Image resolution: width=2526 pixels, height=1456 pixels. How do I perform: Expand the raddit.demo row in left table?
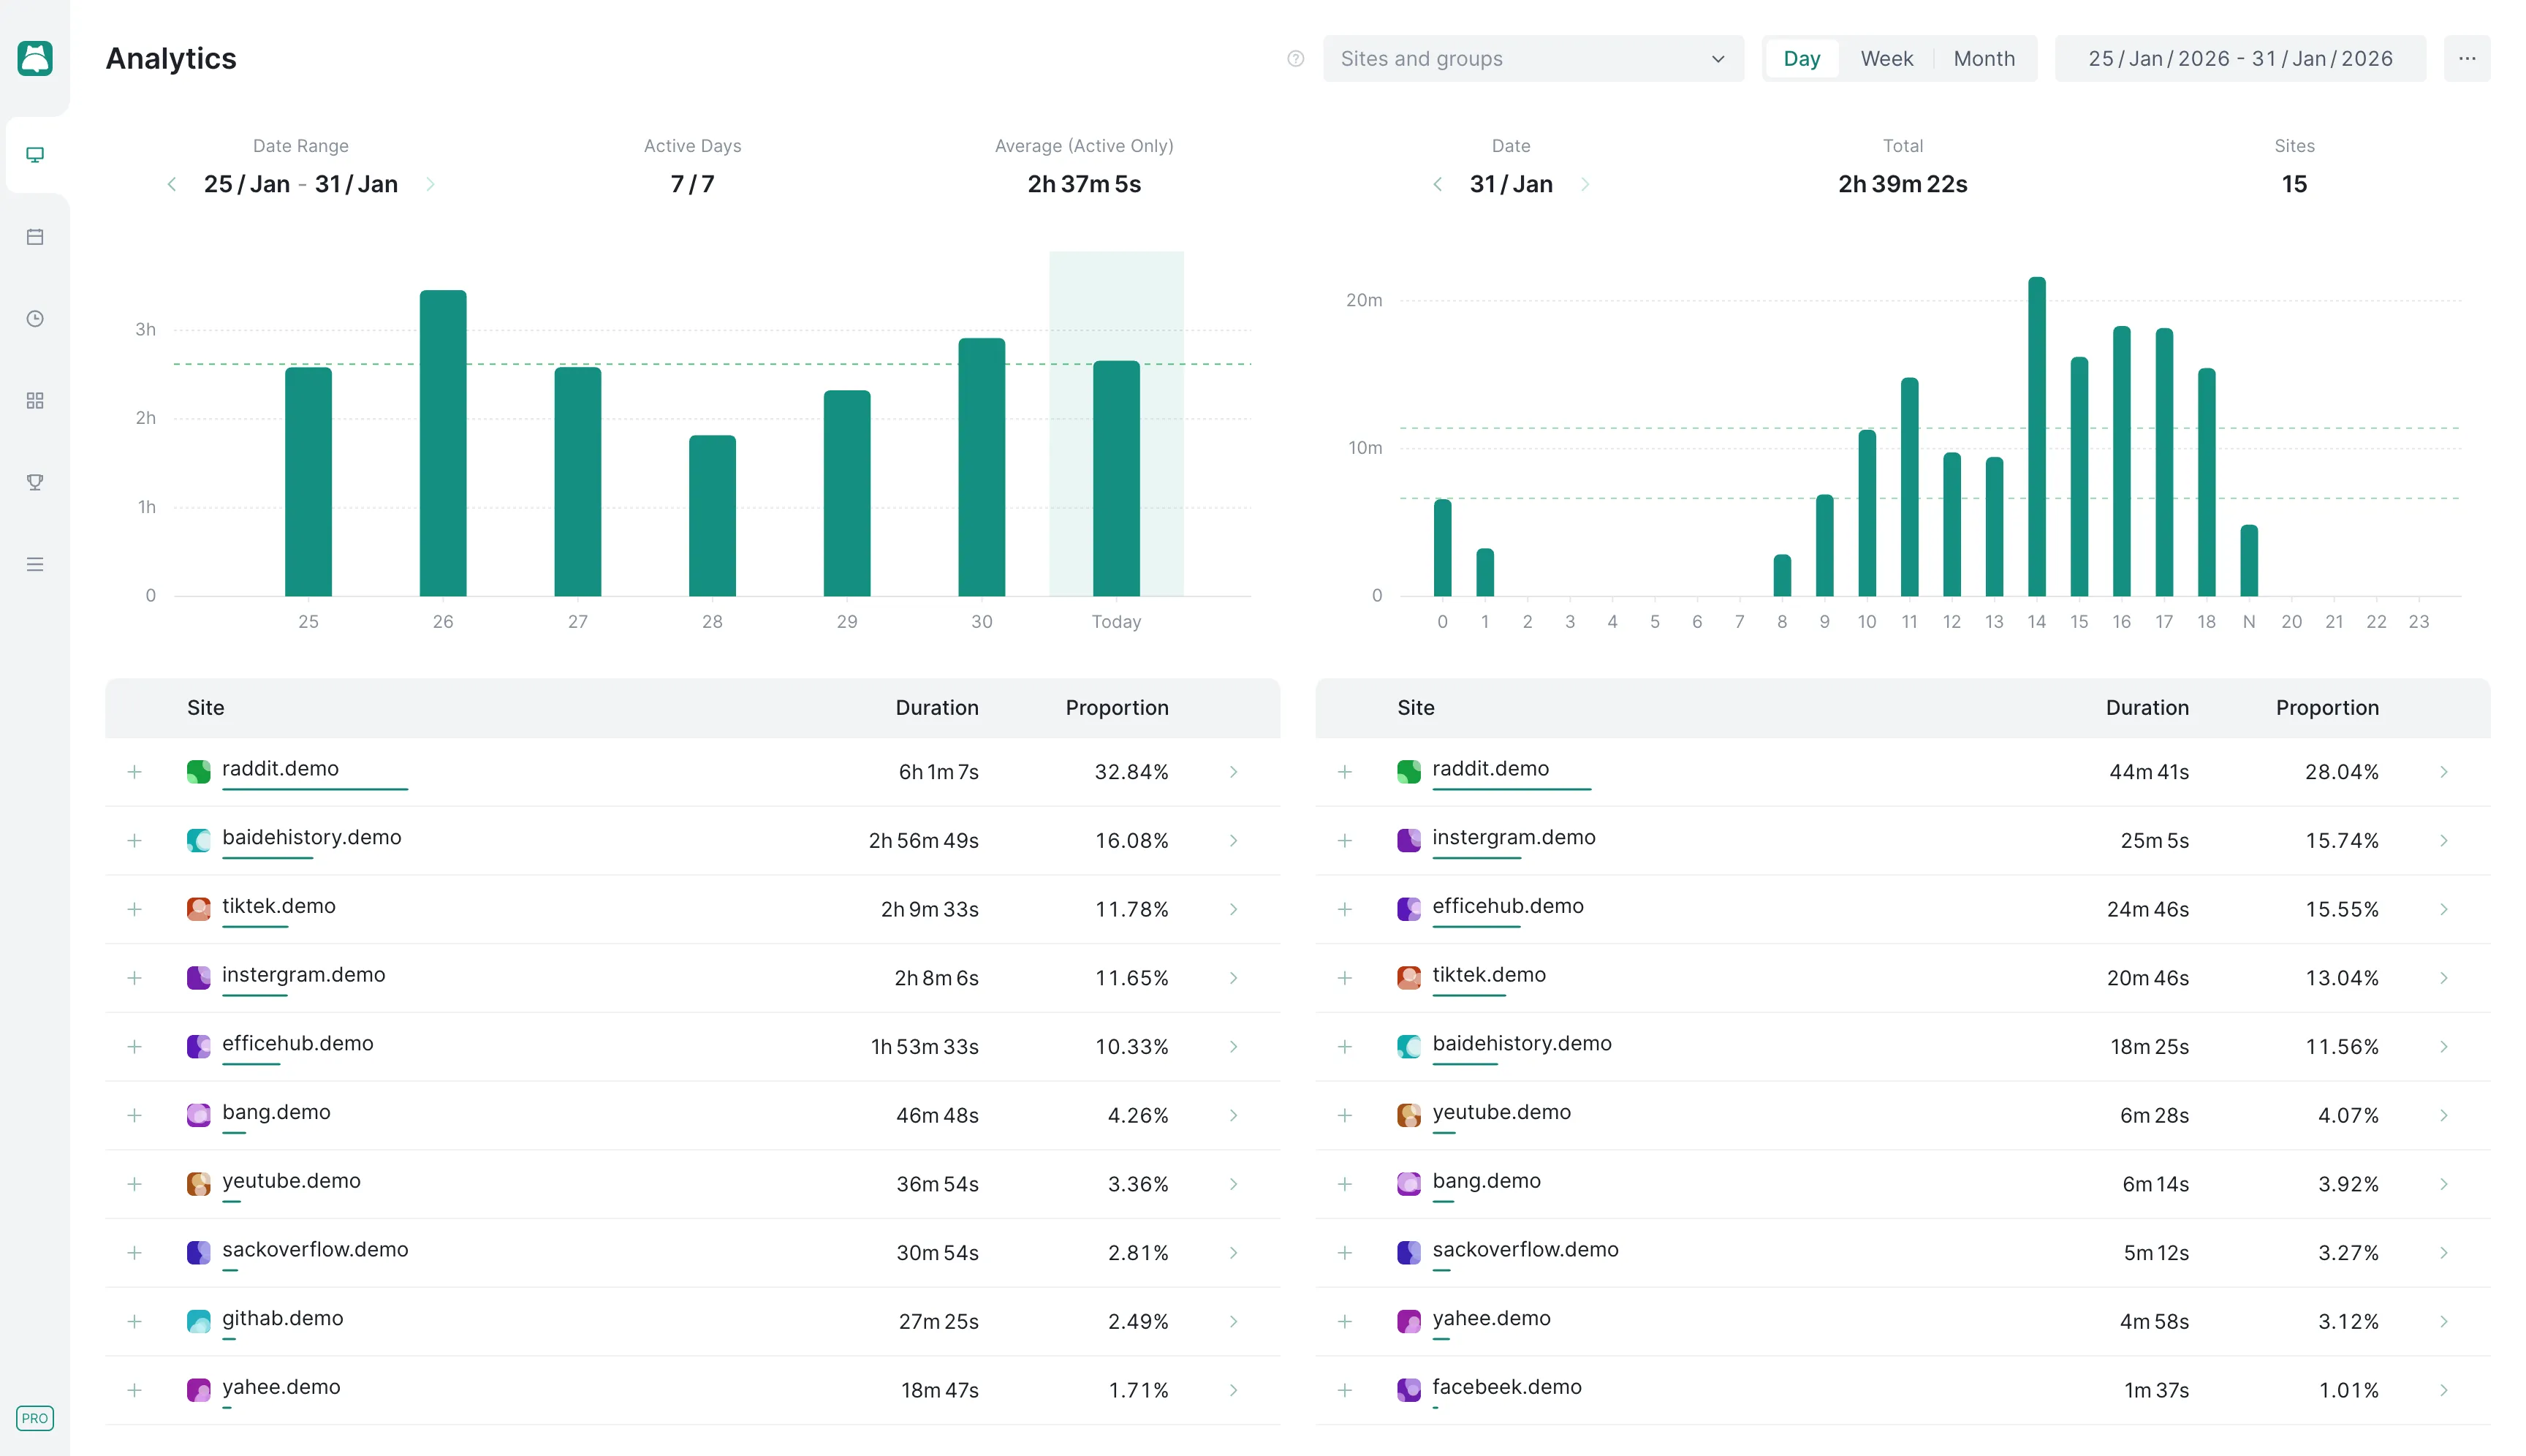pyautogui.click(x=134, y=771)
